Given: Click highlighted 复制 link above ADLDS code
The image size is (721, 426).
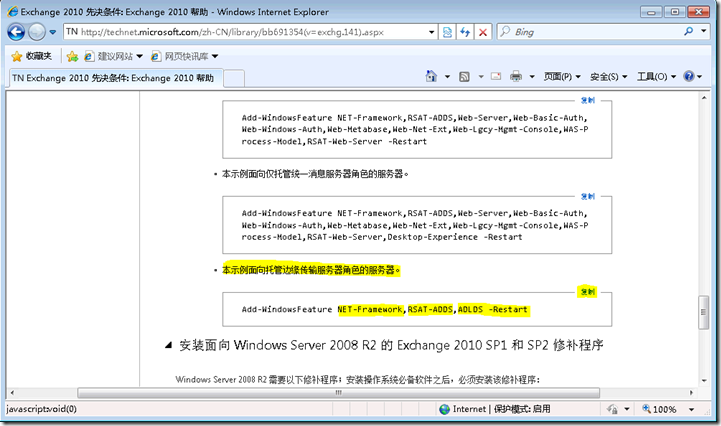Looking at the screenshot, I should tap(587, 292).
